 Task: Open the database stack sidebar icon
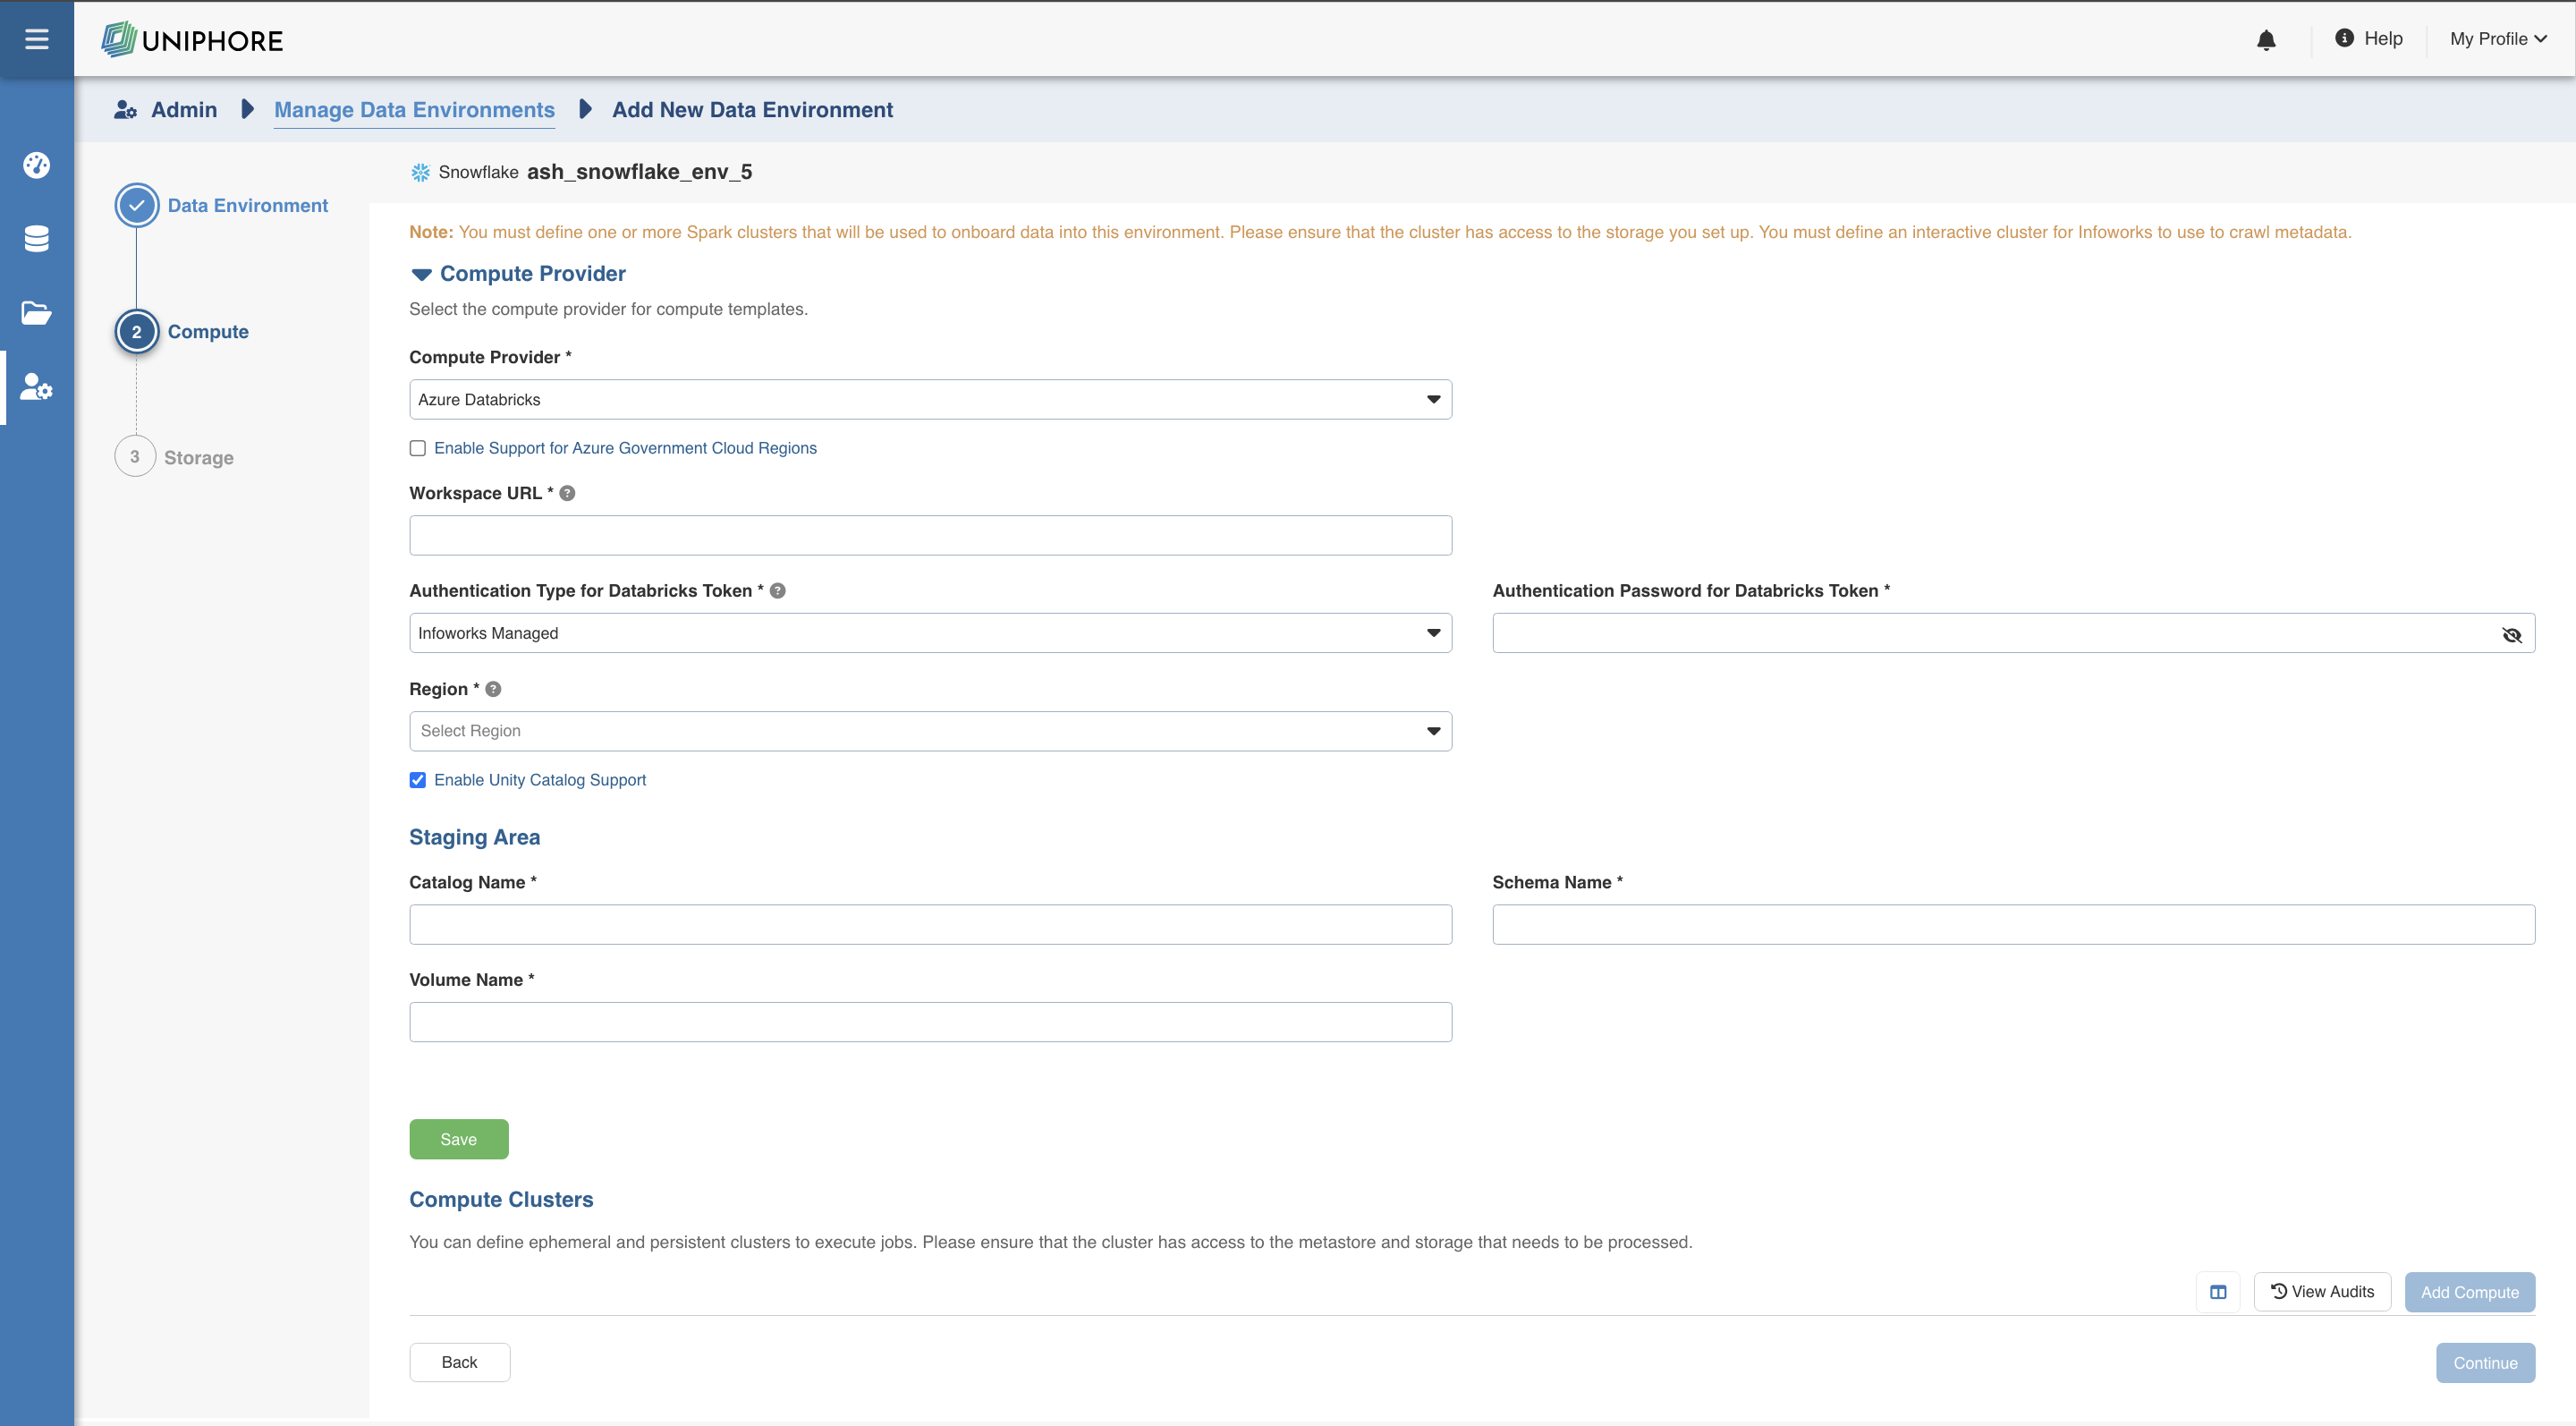point(37,239)
